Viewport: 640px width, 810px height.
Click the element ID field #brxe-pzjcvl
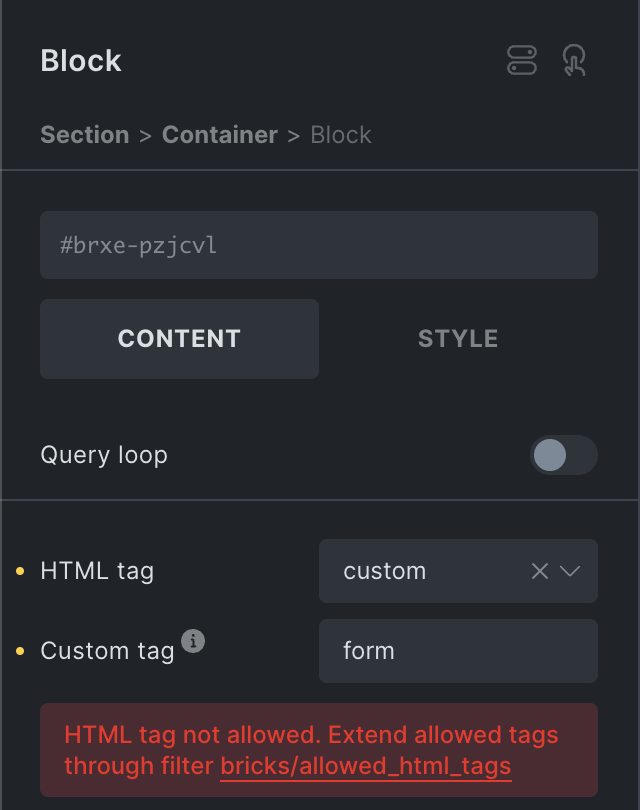(x=318, y=245)
